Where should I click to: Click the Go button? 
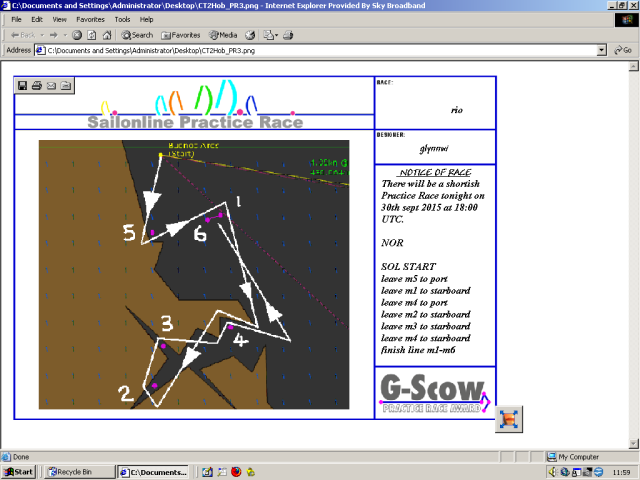pos(623,50)
